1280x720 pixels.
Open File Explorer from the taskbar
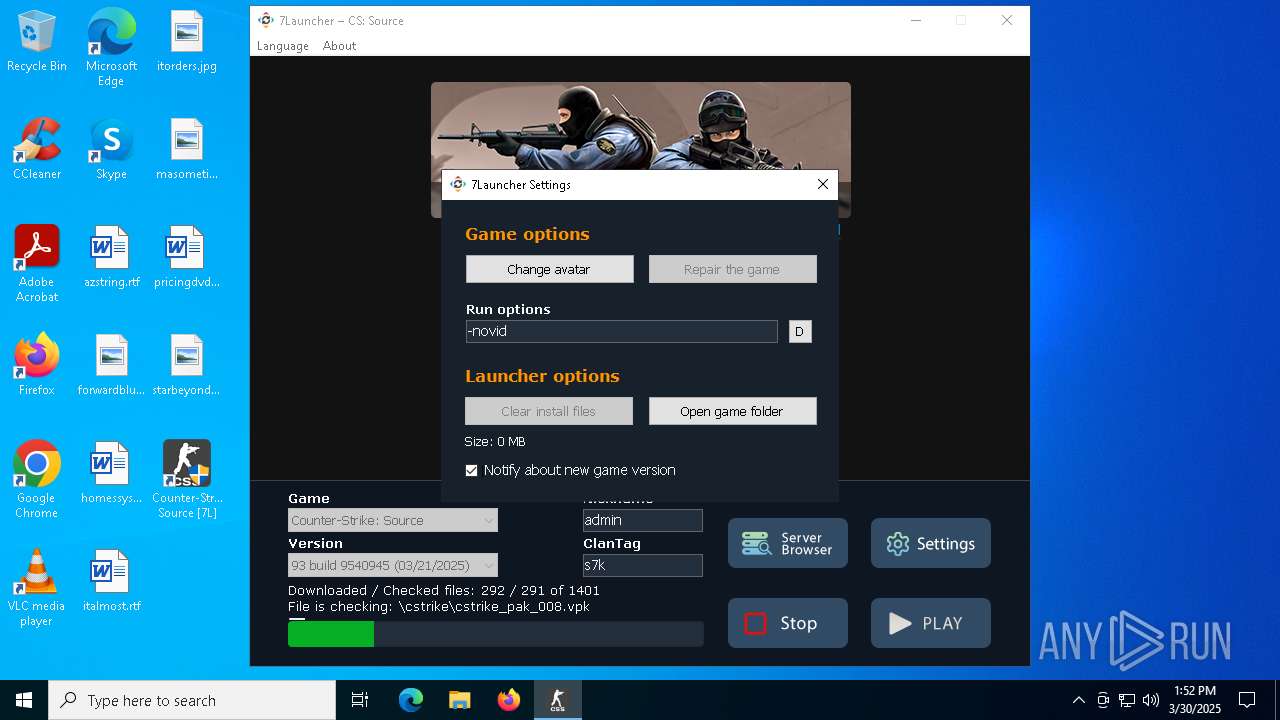pyautogui.click(x=459, y=700)
